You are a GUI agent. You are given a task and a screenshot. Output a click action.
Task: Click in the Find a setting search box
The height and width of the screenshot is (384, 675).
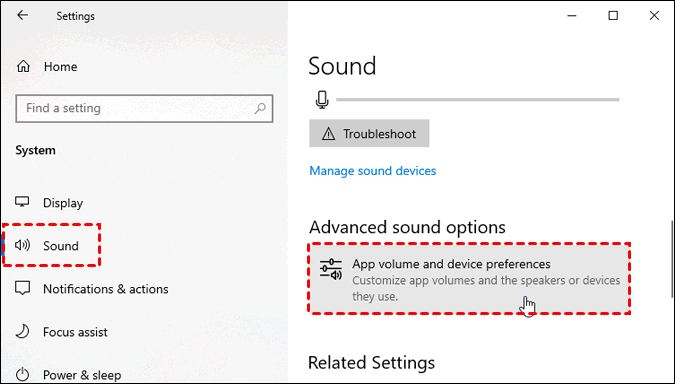tap(144, 108)
